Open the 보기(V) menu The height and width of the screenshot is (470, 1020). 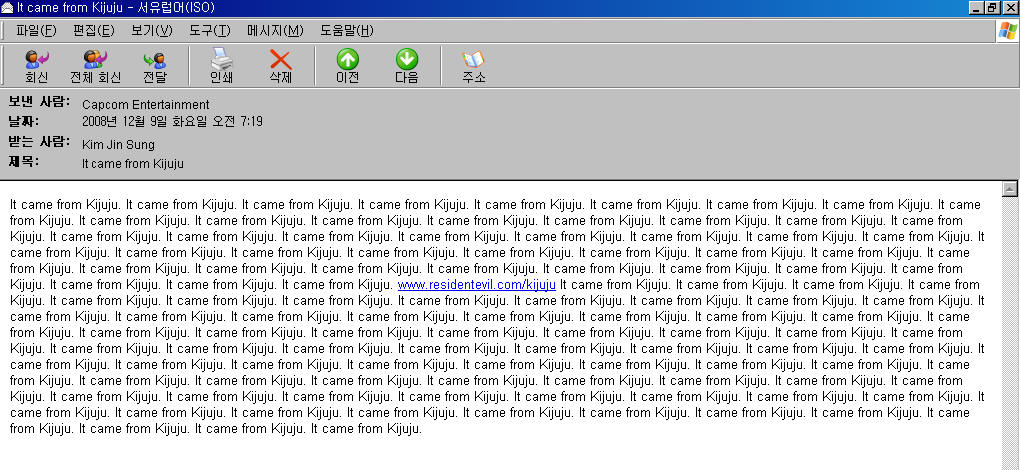click(151, 30)
